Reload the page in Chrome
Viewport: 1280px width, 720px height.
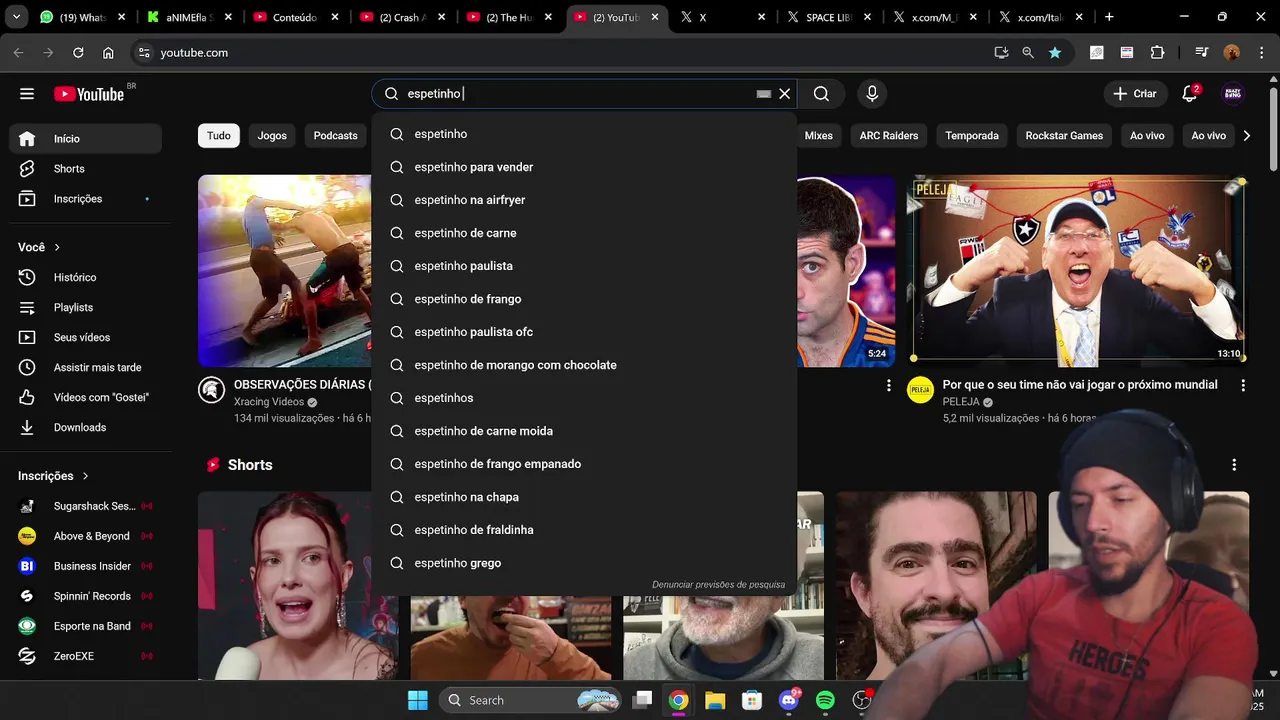(78, 53)
